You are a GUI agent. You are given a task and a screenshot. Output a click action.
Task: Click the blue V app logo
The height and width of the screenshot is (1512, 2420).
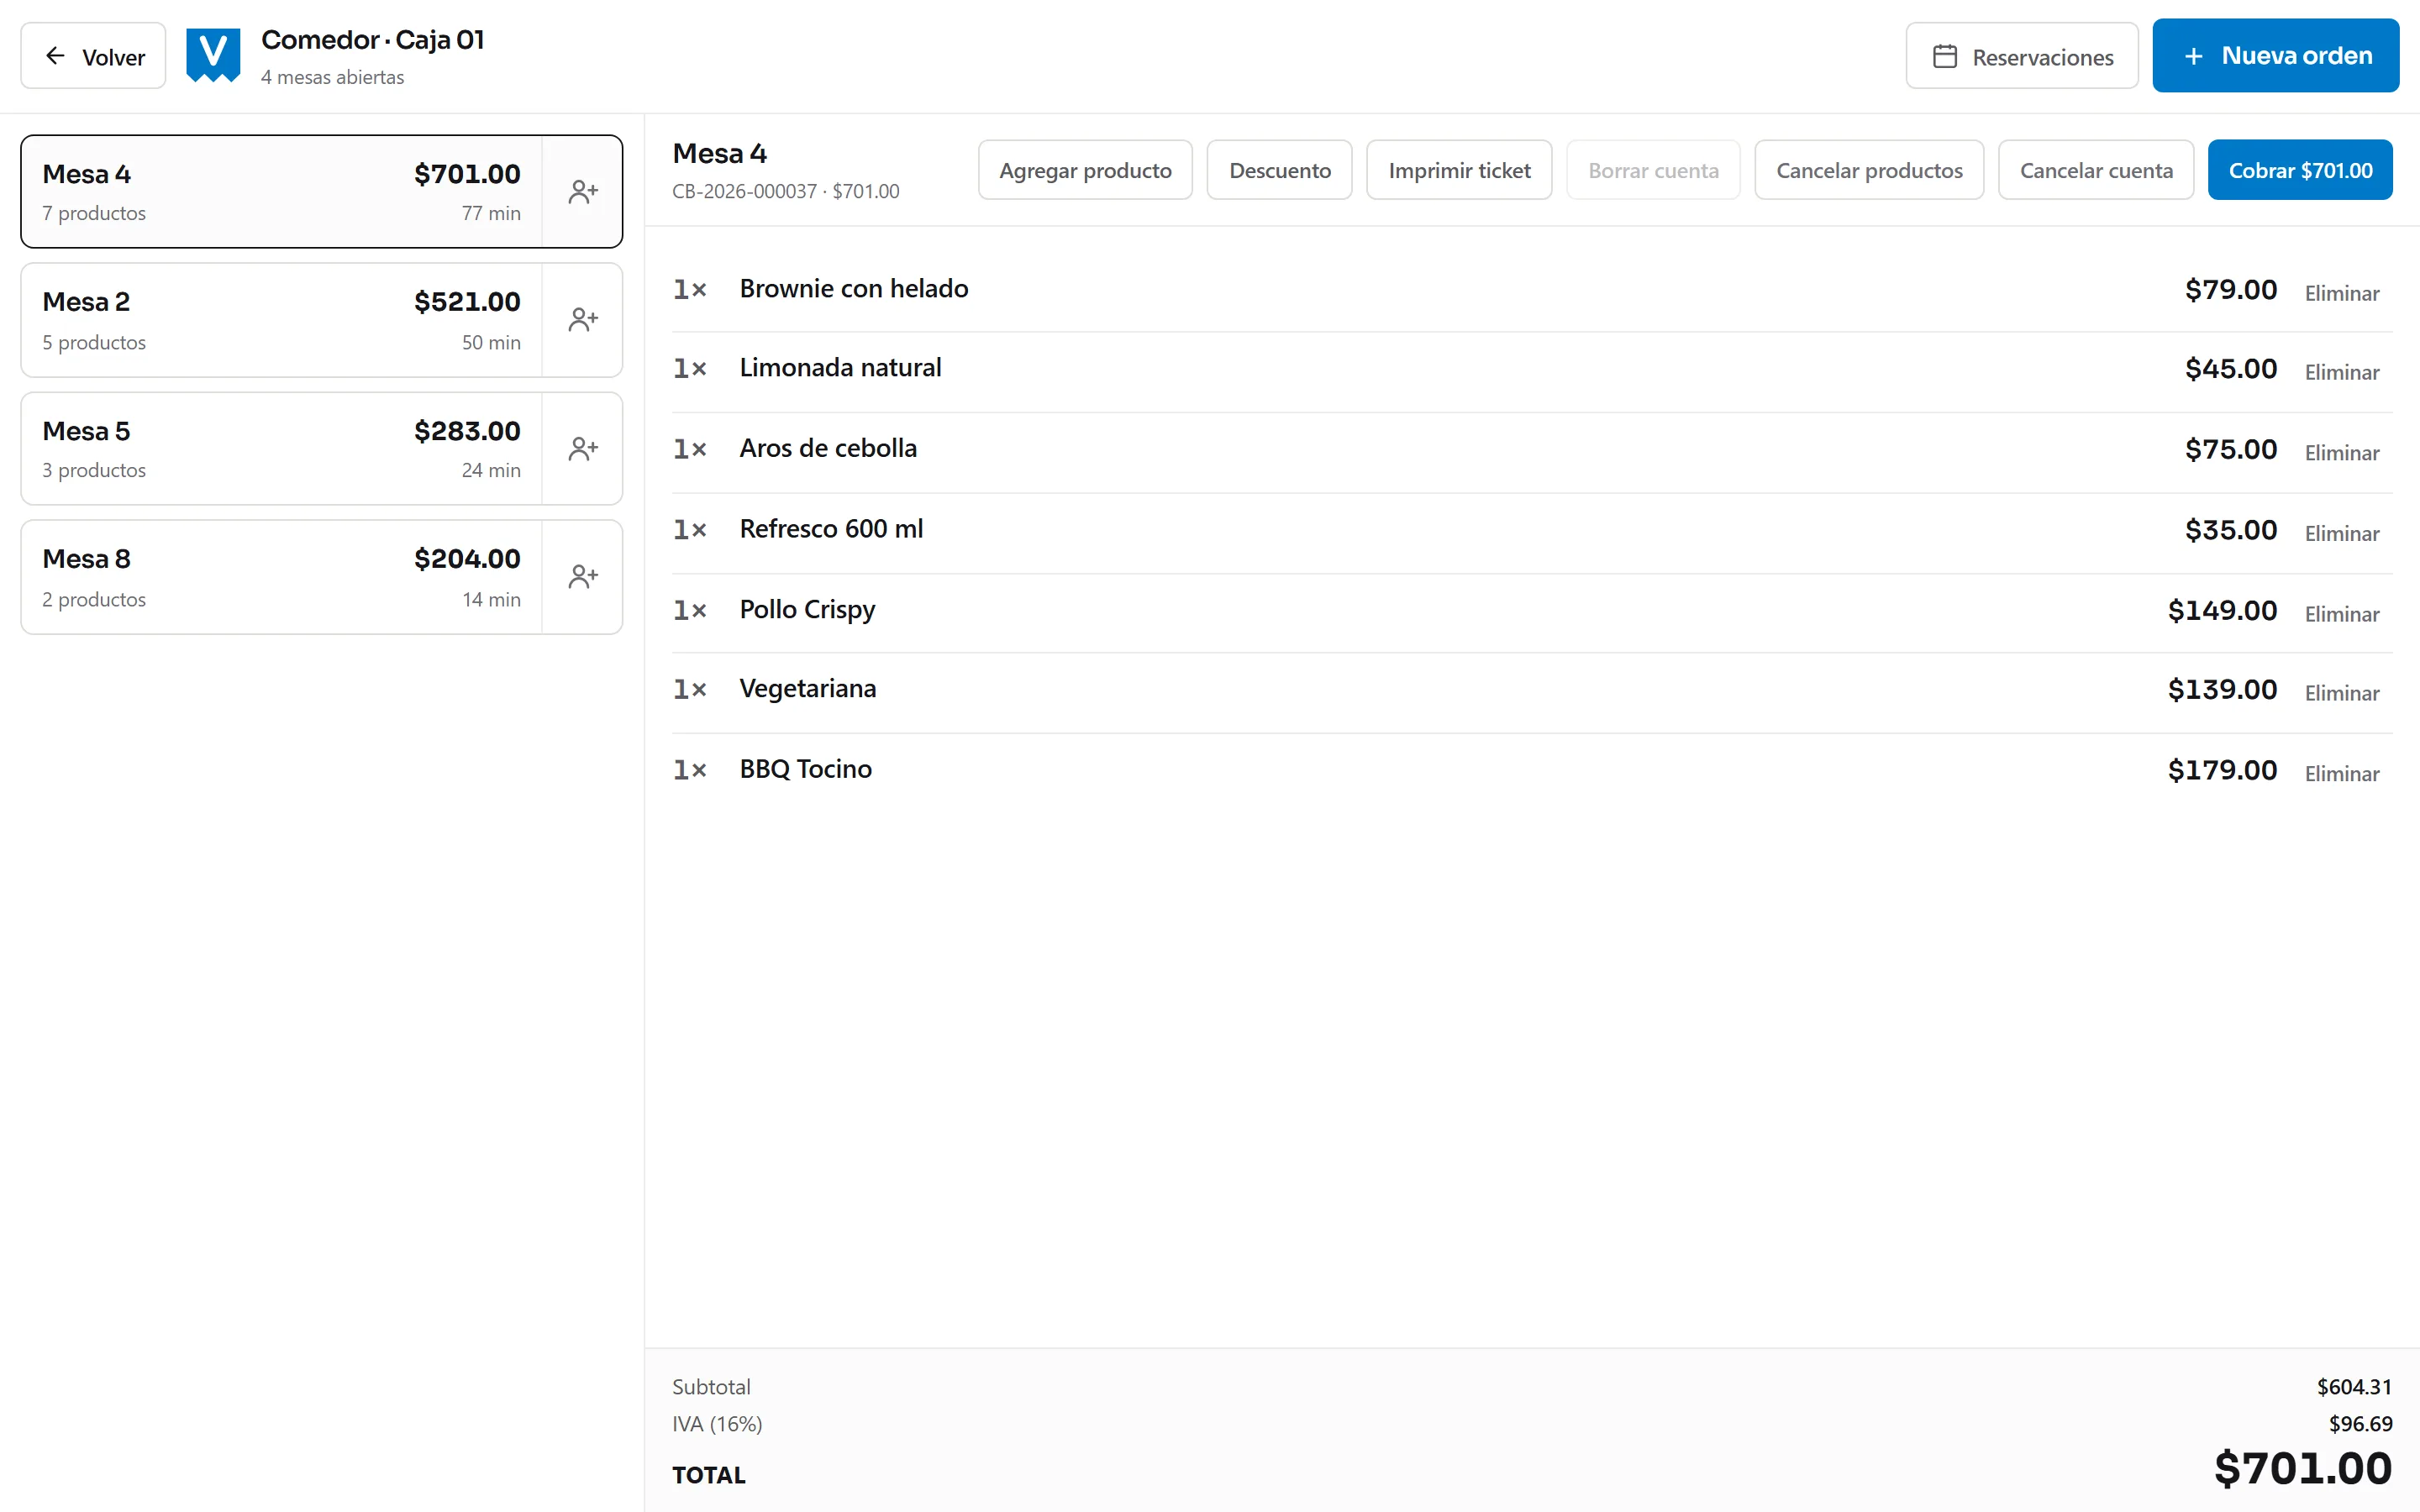tap(213, 55)
